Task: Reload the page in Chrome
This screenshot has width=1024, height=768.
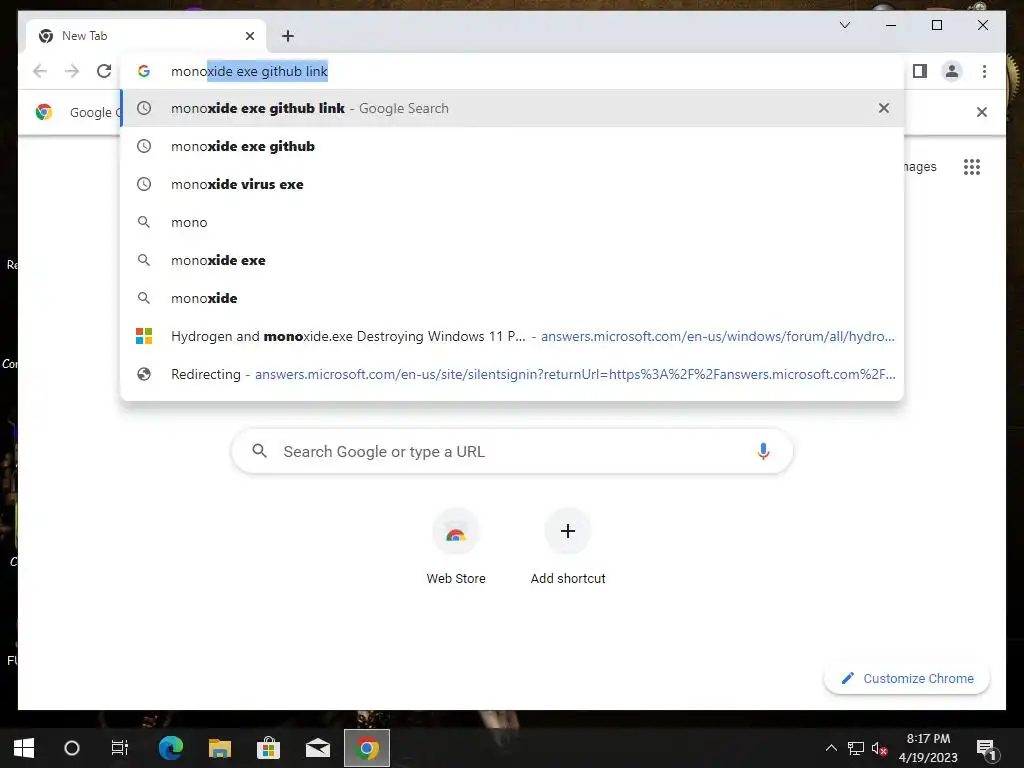Action: (x=104, y=71)
